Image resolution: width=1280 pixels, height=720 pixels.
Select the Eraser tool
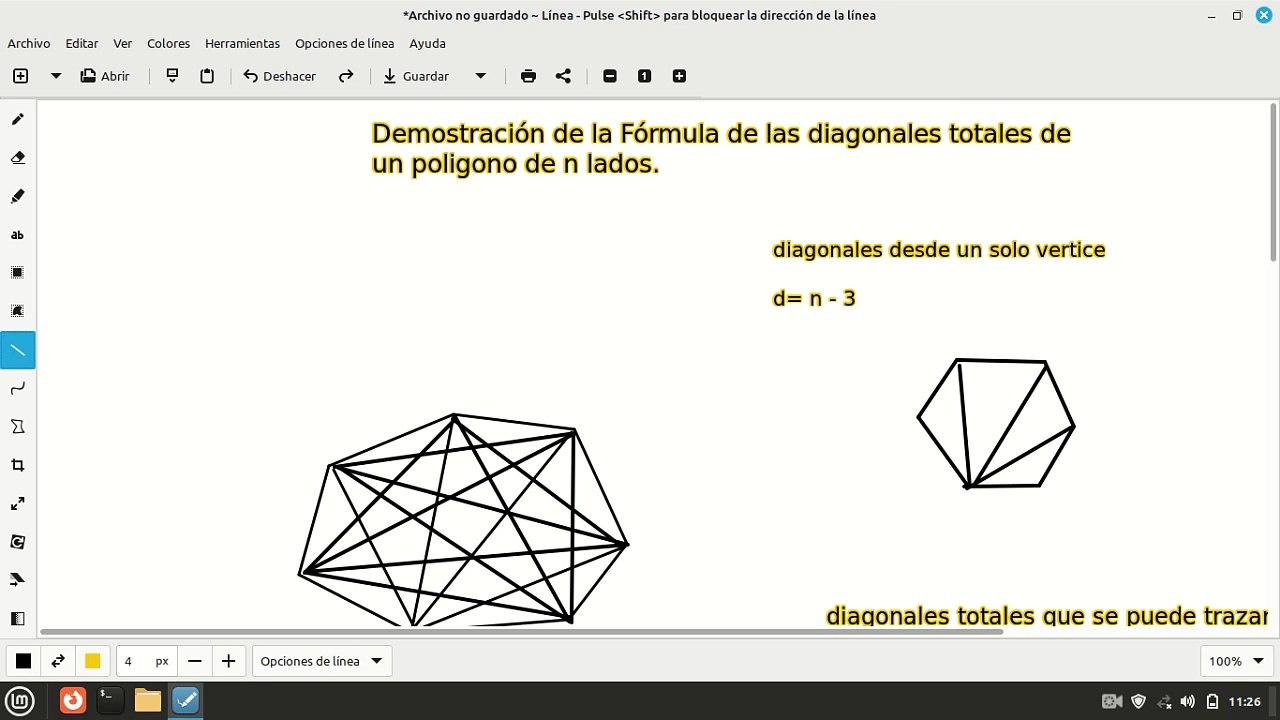coord(17,158)
